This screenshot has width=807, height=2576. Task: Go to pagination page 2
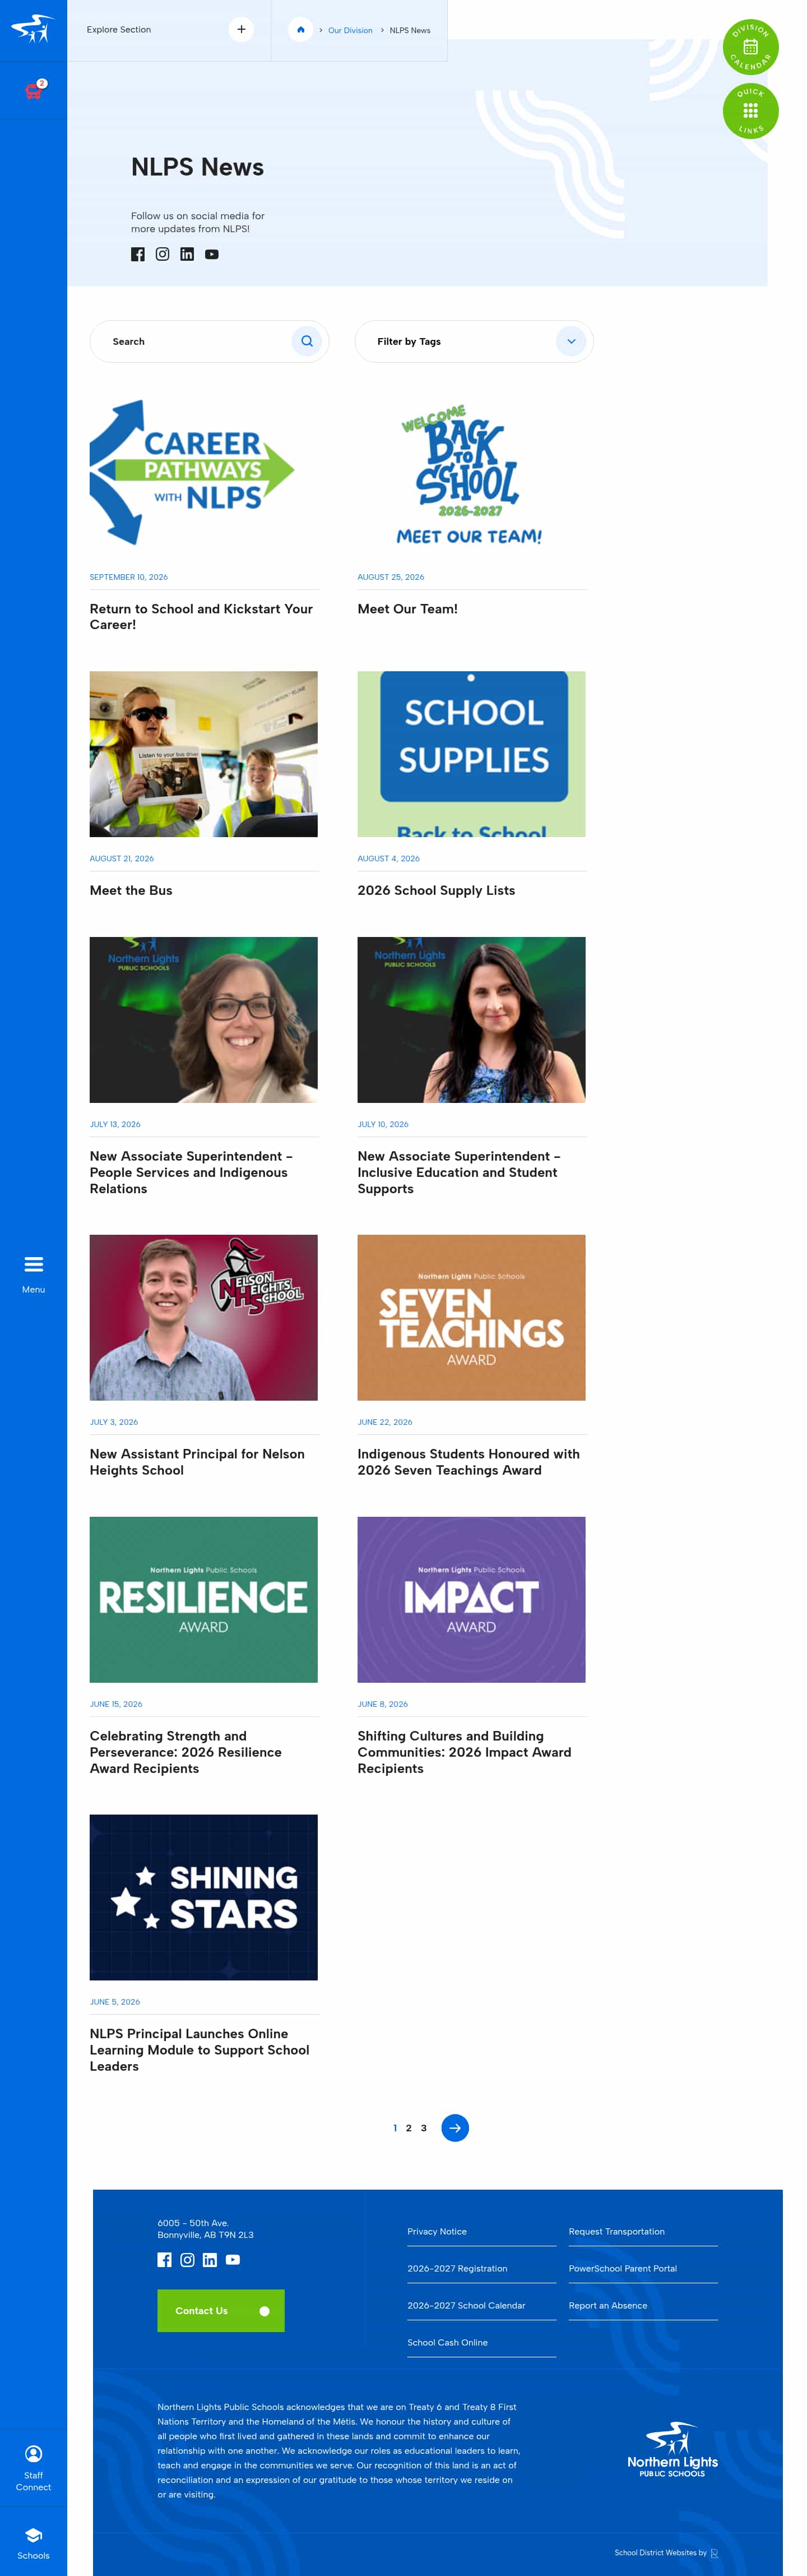[408, 2128]
